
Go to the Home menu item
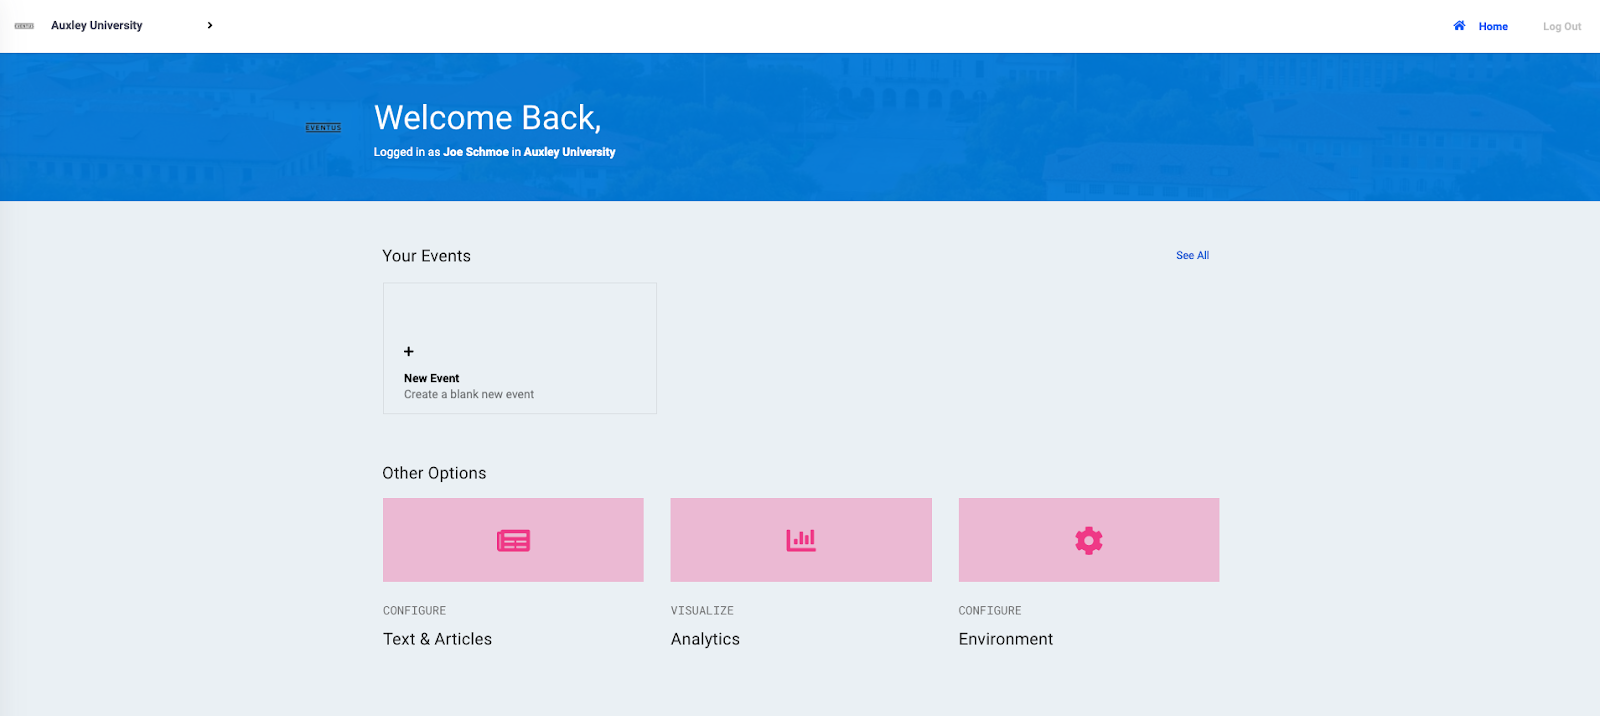pyautogui.click(x=1493, y=26)
